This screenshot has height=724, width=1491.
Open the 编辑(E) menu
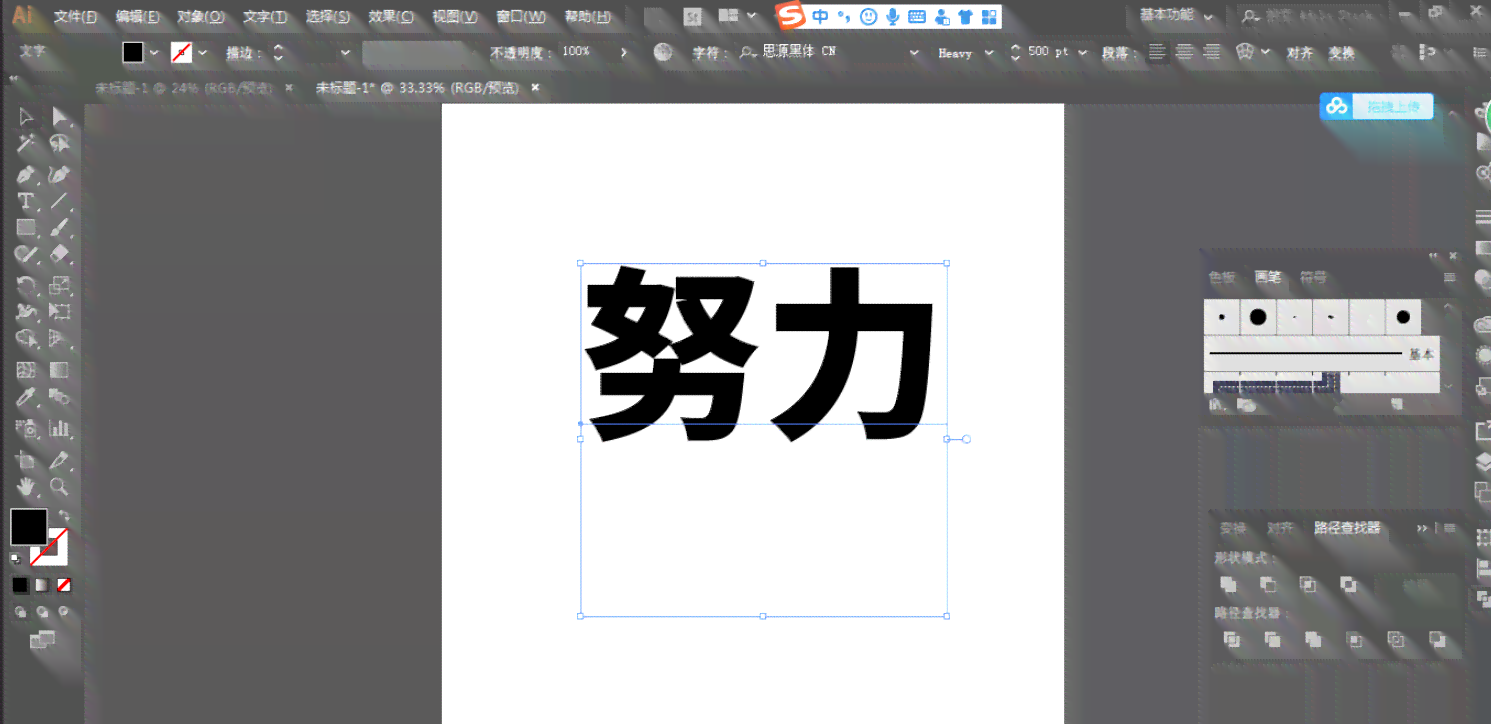(138, 17)
